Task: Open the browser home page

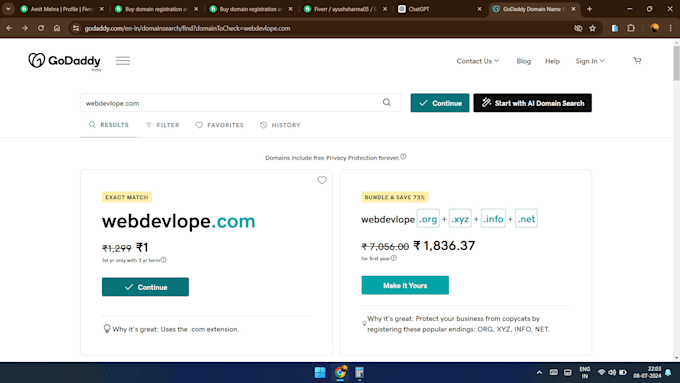Action: pyautogui.click(x=57, y=28)
